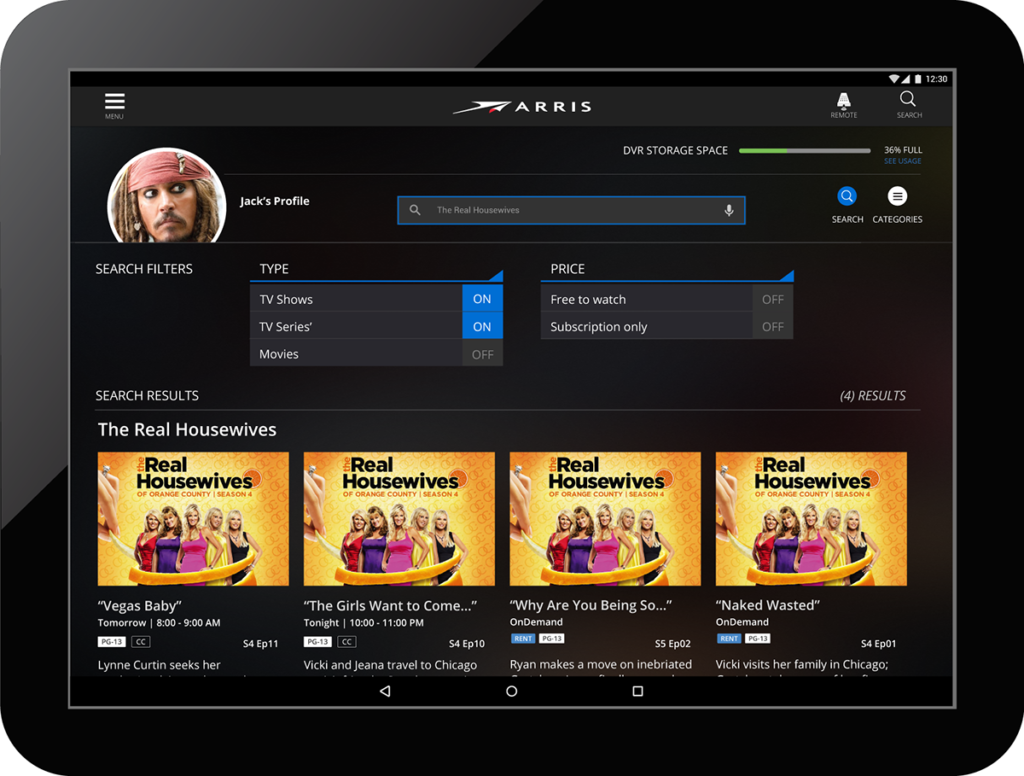This screenshot has height=776, width=1024.
Task: Enable the Subscription only filter
Action: [x=773, y=326]
